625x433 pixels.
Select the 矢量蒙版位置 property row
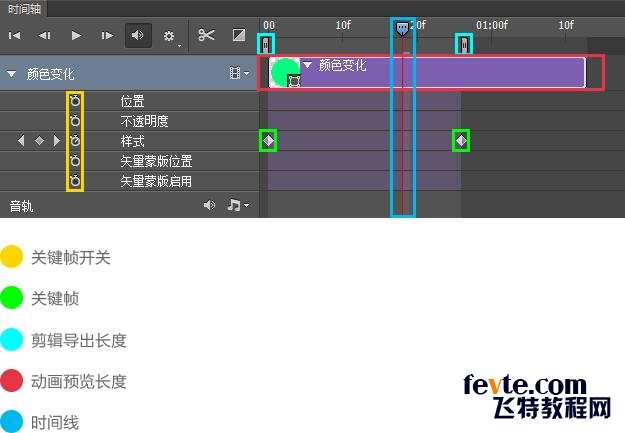(x=130, y=161)
